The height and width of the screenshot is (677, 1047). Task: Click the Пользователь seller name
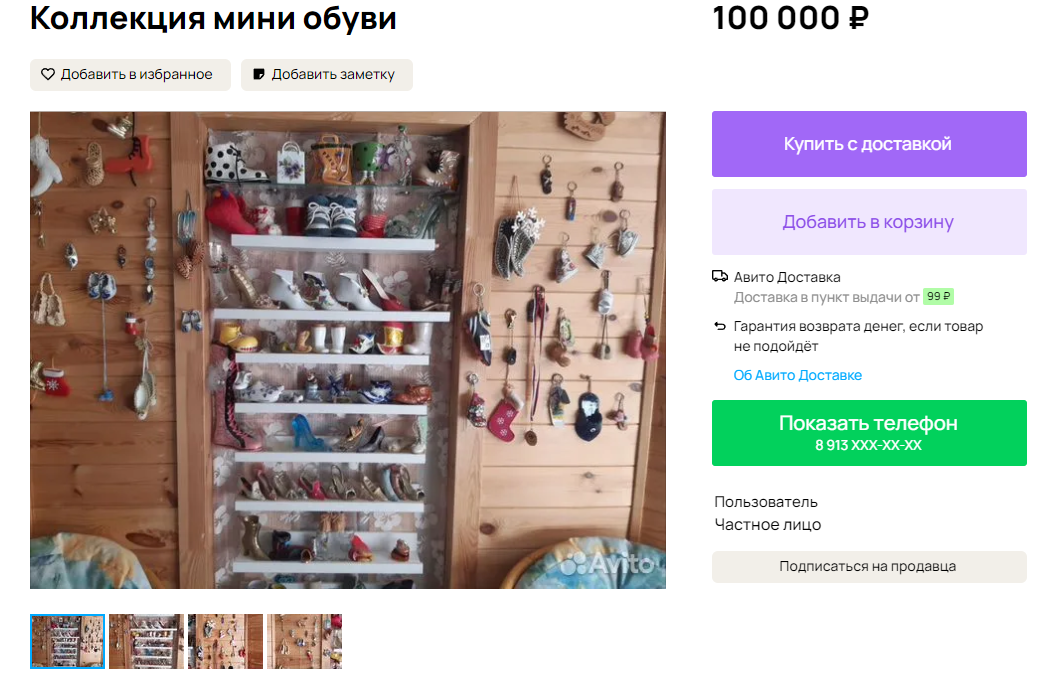coord(766,502)
